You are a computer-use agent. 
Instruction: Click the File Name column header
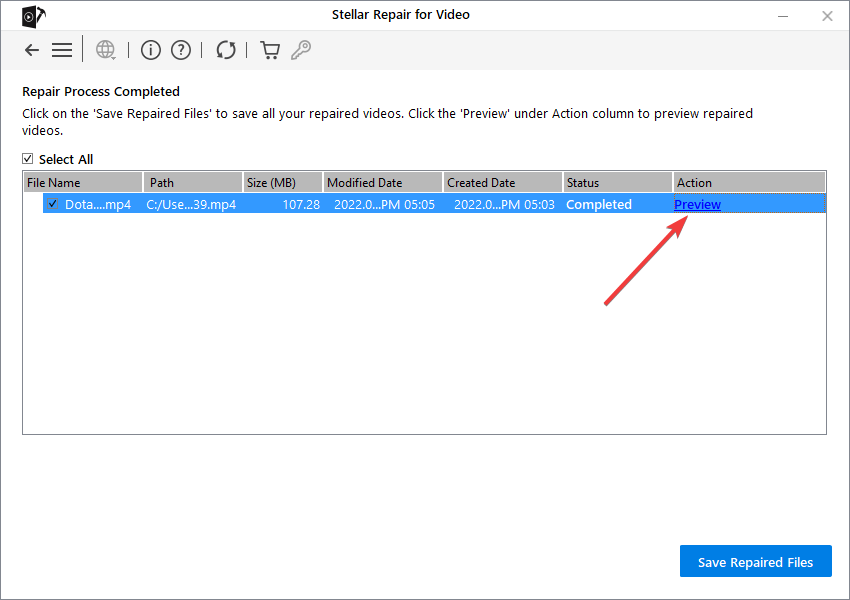point(83,183)
